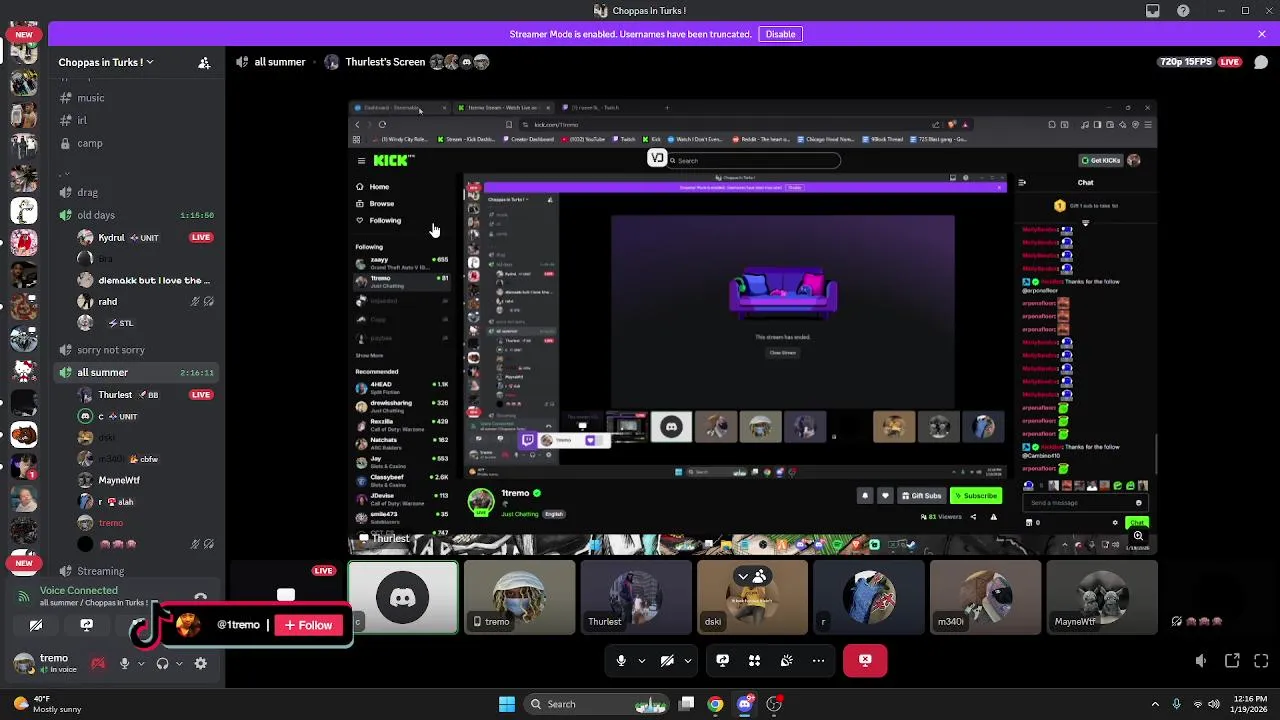Open output device options beside headphones icon
Viewport: 1280px width, 720px height.
tap(178, 663)
